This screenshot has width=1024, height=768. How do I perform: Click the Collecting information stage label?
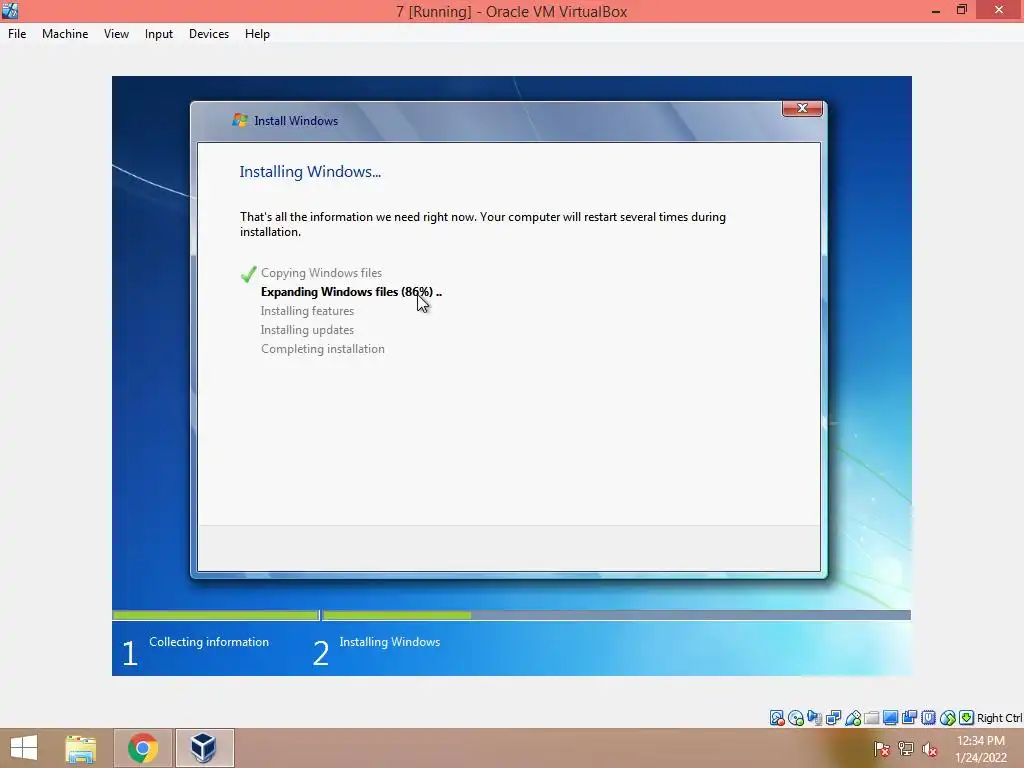coord(209,642)
